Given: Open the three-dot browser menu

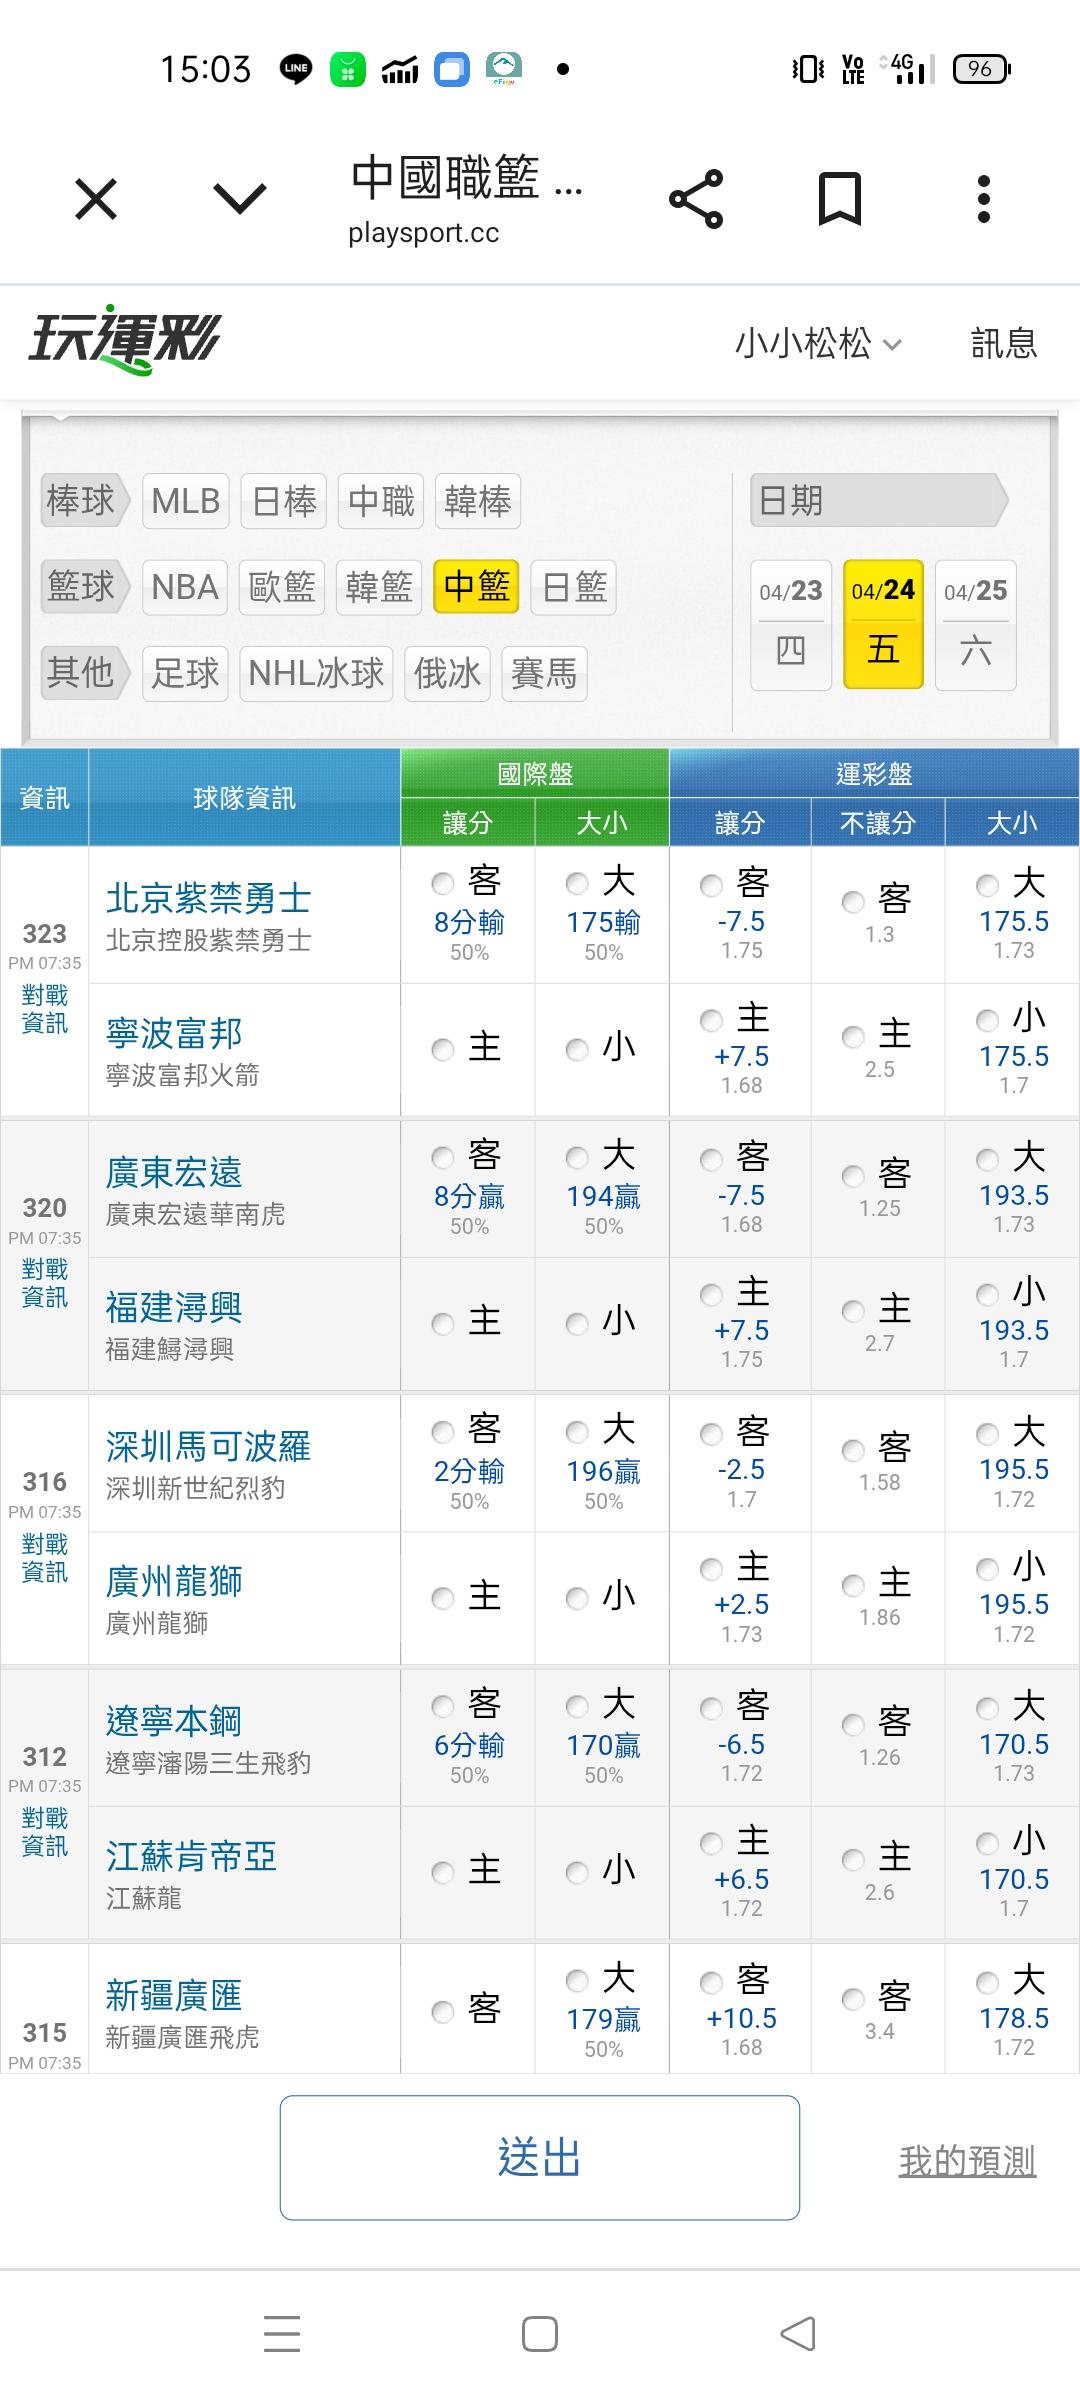Looking at the screenshot, I should pyautogui.click(x=984, y=199).
